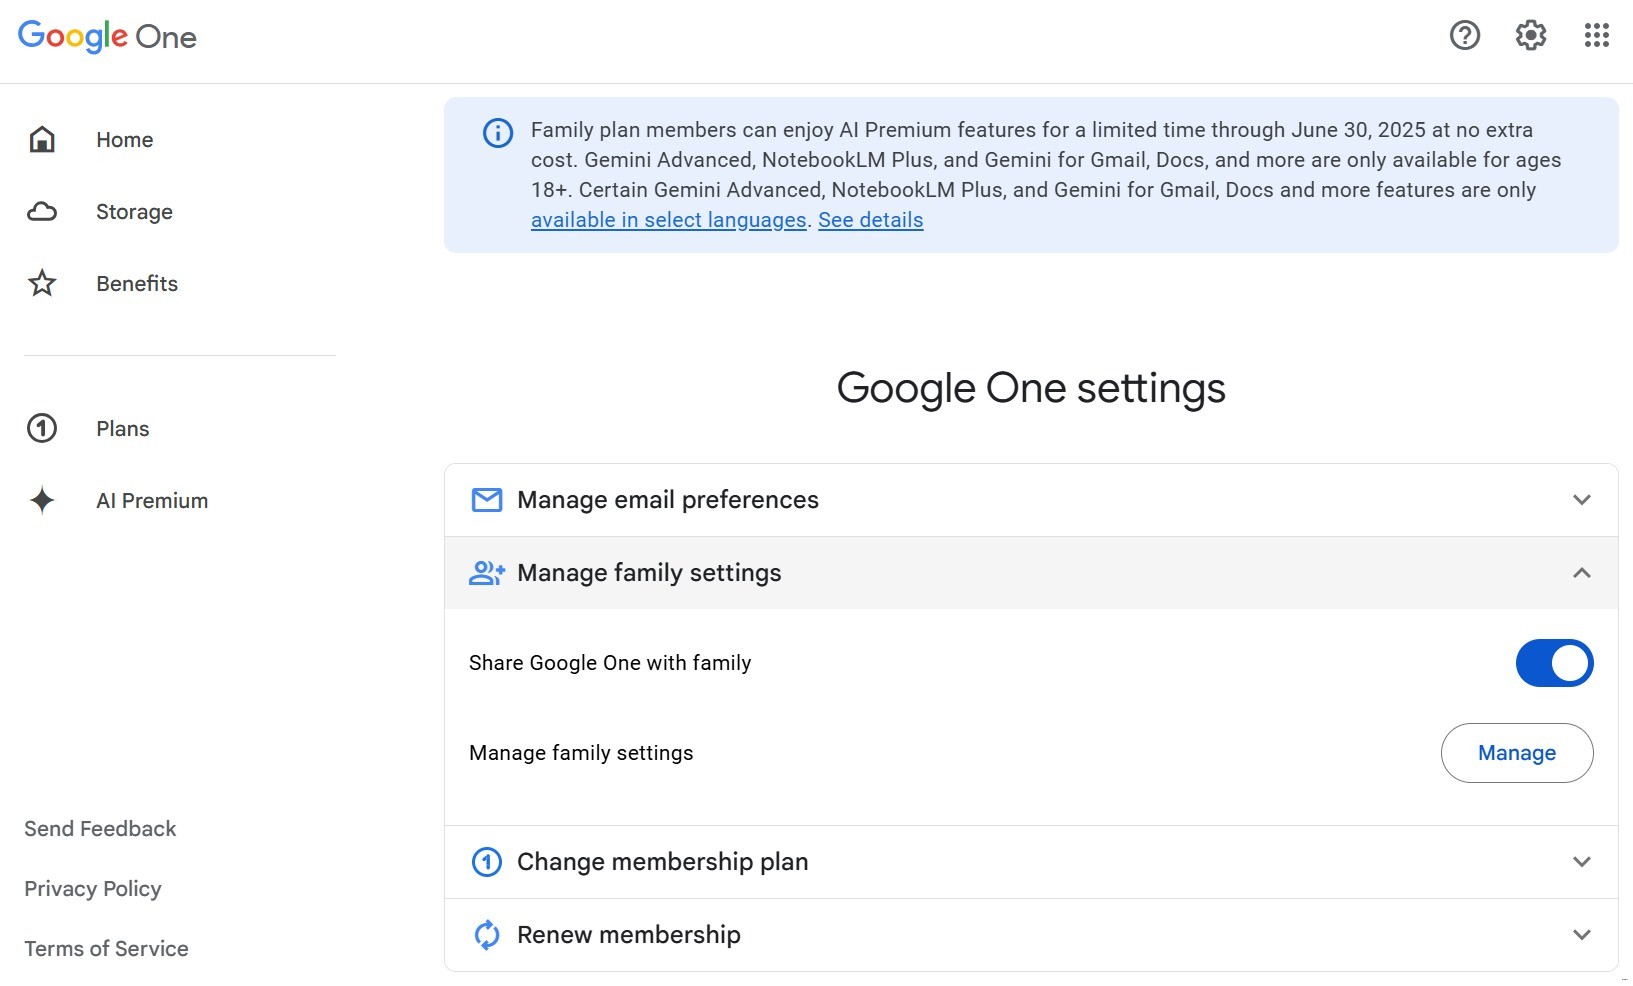
Task: Open Terms of Service link
Action: [x=106, y=949]
